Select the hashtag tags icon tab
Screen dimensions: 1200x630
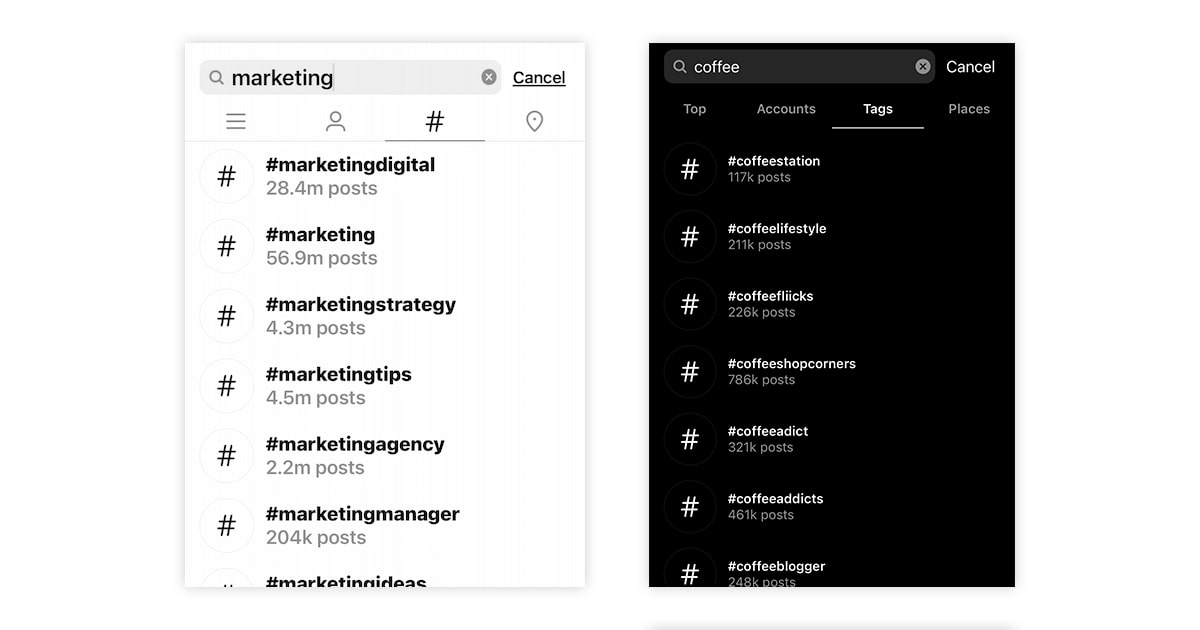coord(435,122)
